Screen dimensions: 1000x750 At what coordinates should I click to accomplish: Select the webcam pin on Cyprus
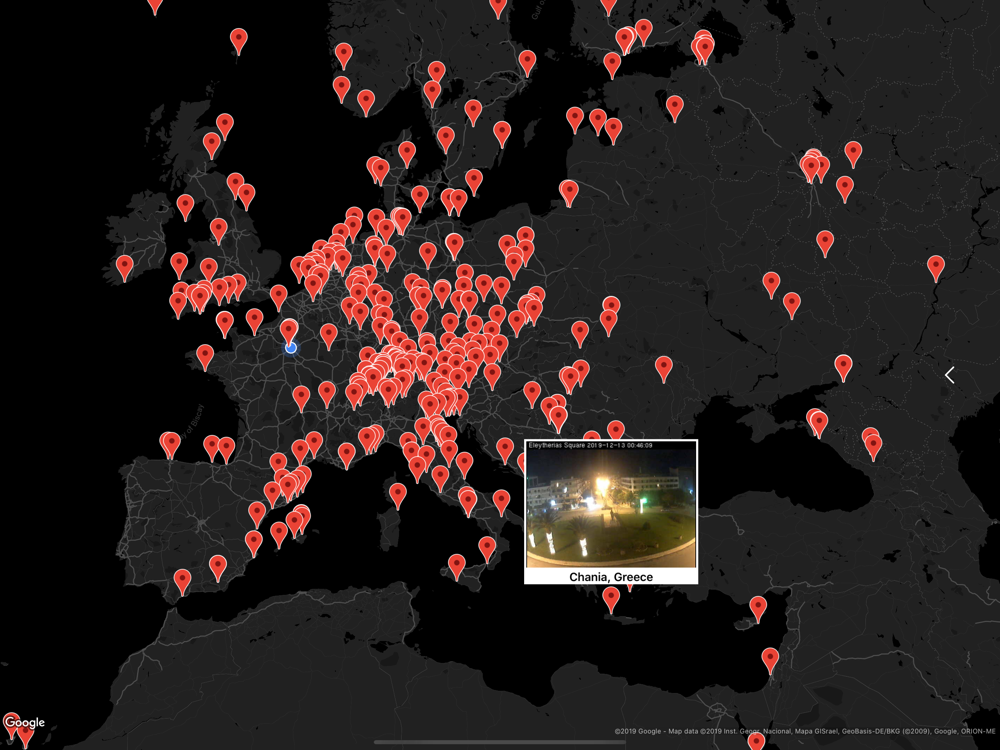[x=758, y=607]
